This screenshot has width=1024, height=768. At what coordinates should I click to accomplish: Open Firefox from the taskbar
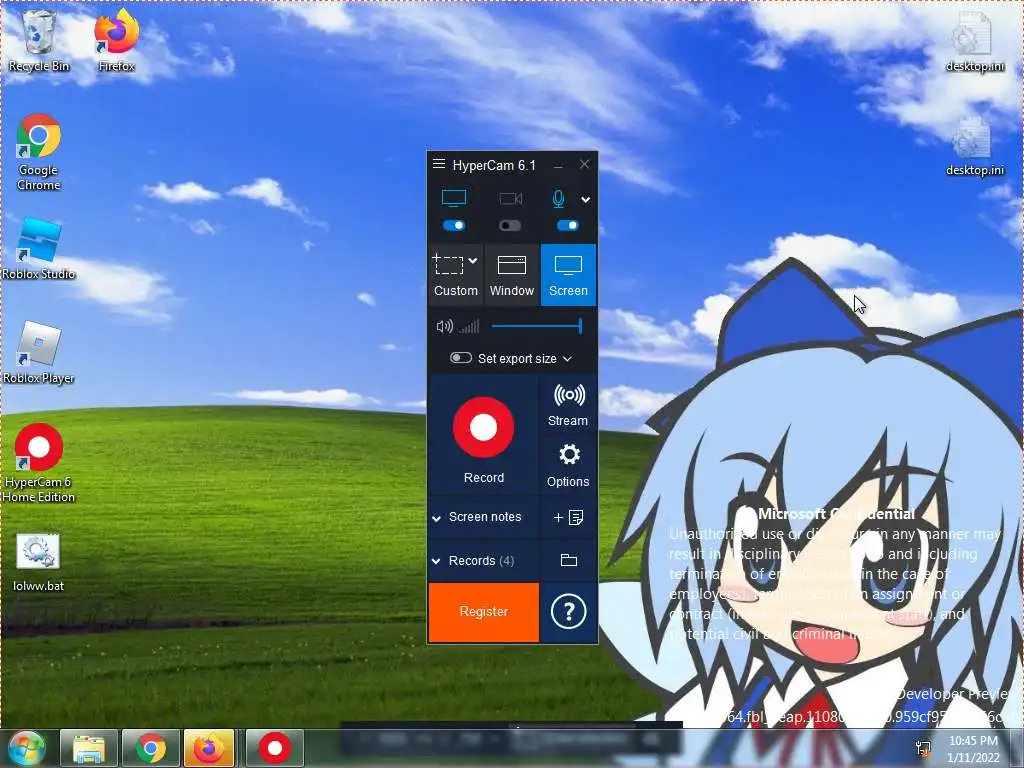tap(209, 748)
